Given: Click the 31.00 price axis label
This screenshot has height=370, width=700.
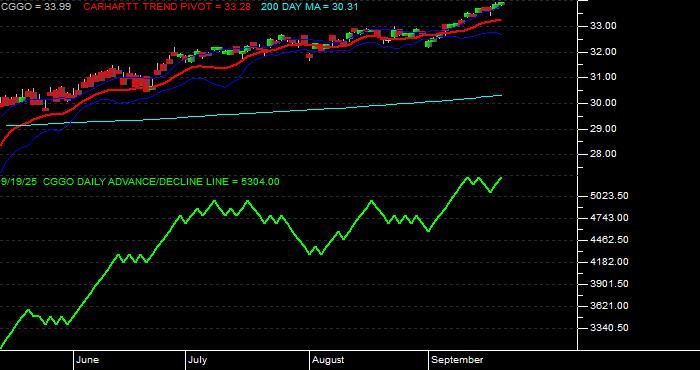Looking at the screenshot, I should [x=602, y=77].
